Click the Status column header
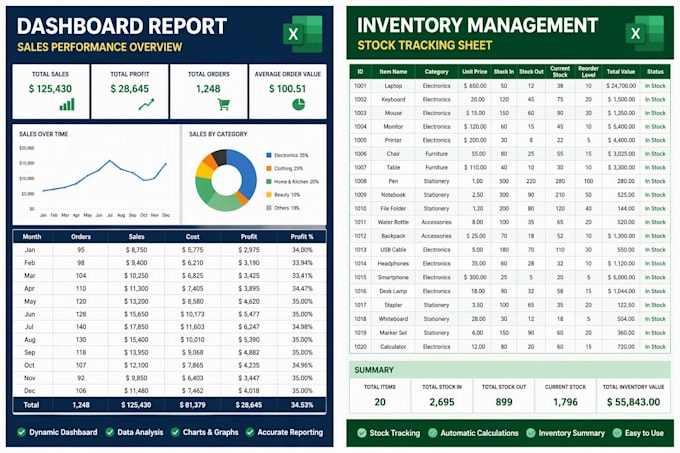Viewport: 680px width, 453px height. pyautogui.click(x=655, y=72)
